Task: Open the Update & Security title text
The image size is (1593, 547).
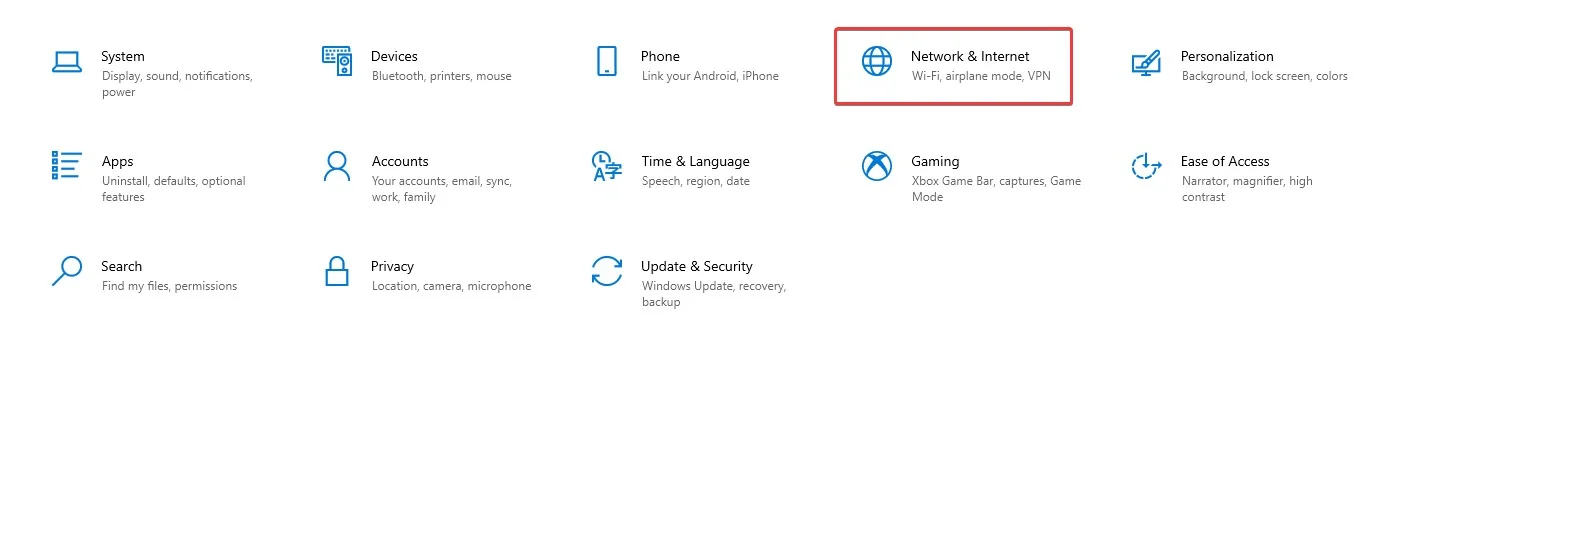Action: (x=697, y=266)
